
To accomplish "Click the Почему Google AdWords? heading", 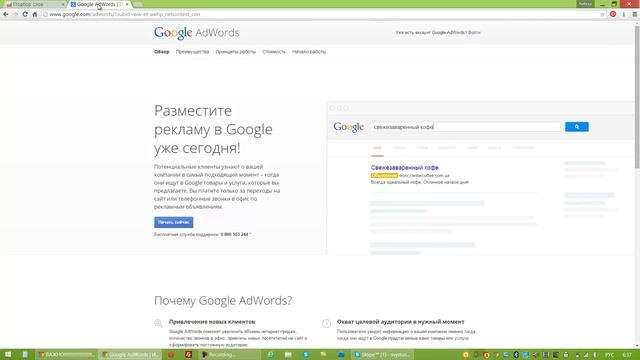I will pyautogui.click(x=223, y=300).
